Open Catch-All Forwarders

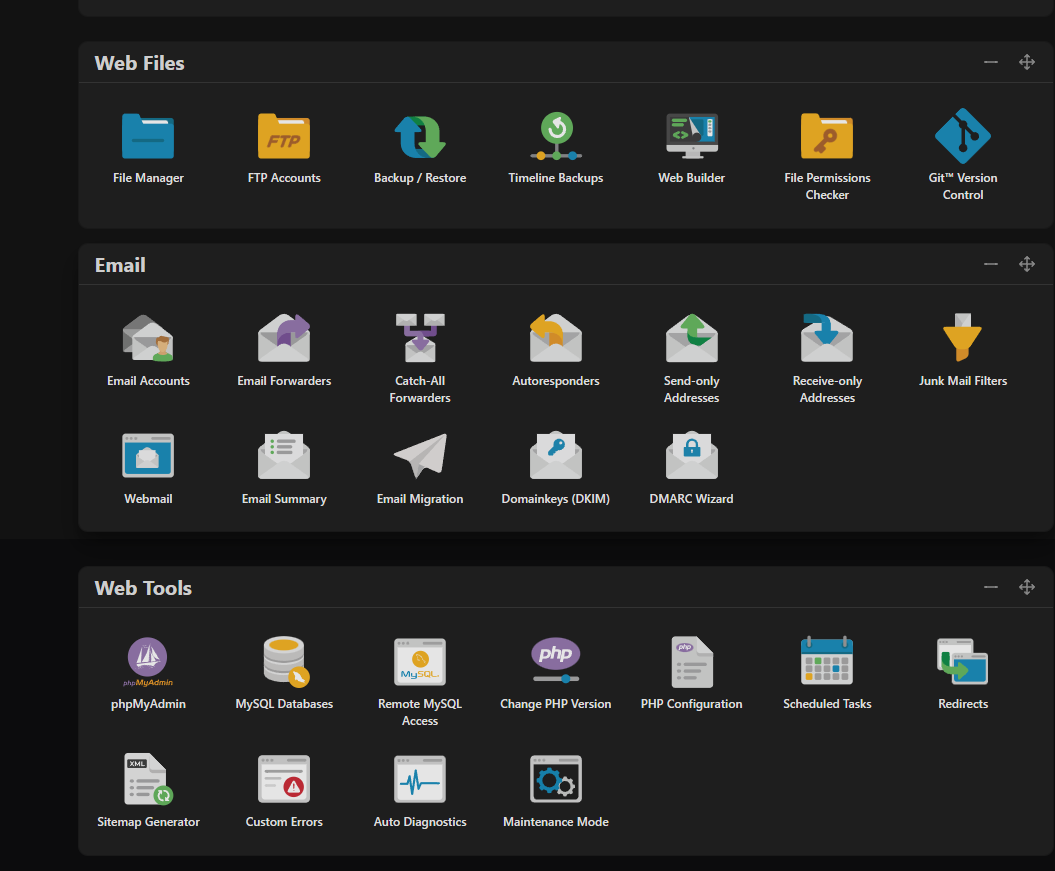[x=420, y=338]
